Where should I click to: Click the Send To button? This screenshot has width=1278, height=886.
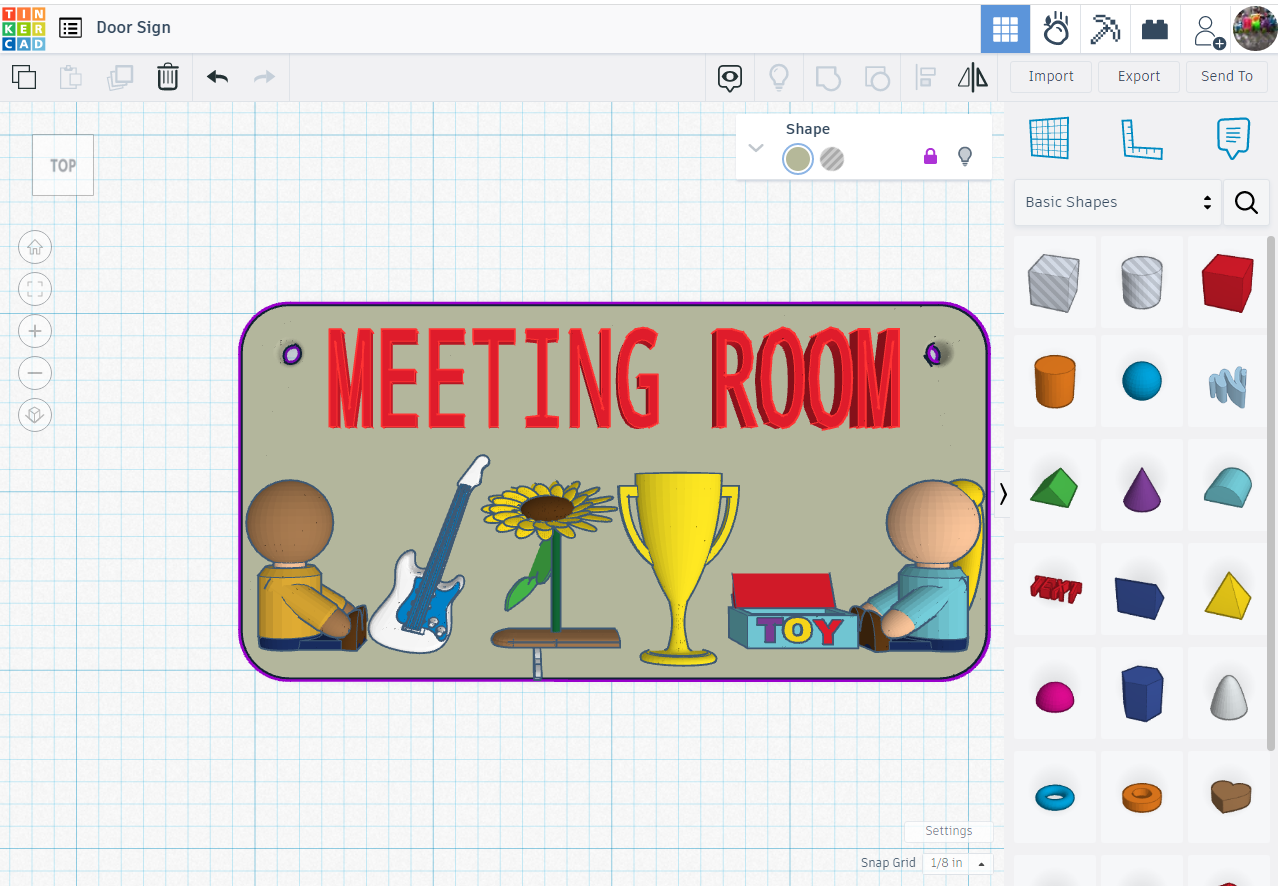[x=1227, y=76]
